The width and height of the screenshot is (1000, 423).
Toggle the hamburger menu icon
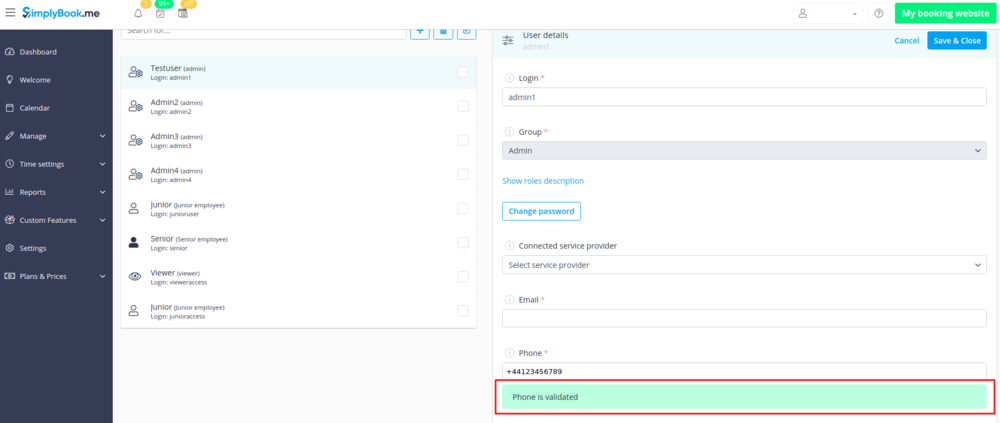(10, 13)
